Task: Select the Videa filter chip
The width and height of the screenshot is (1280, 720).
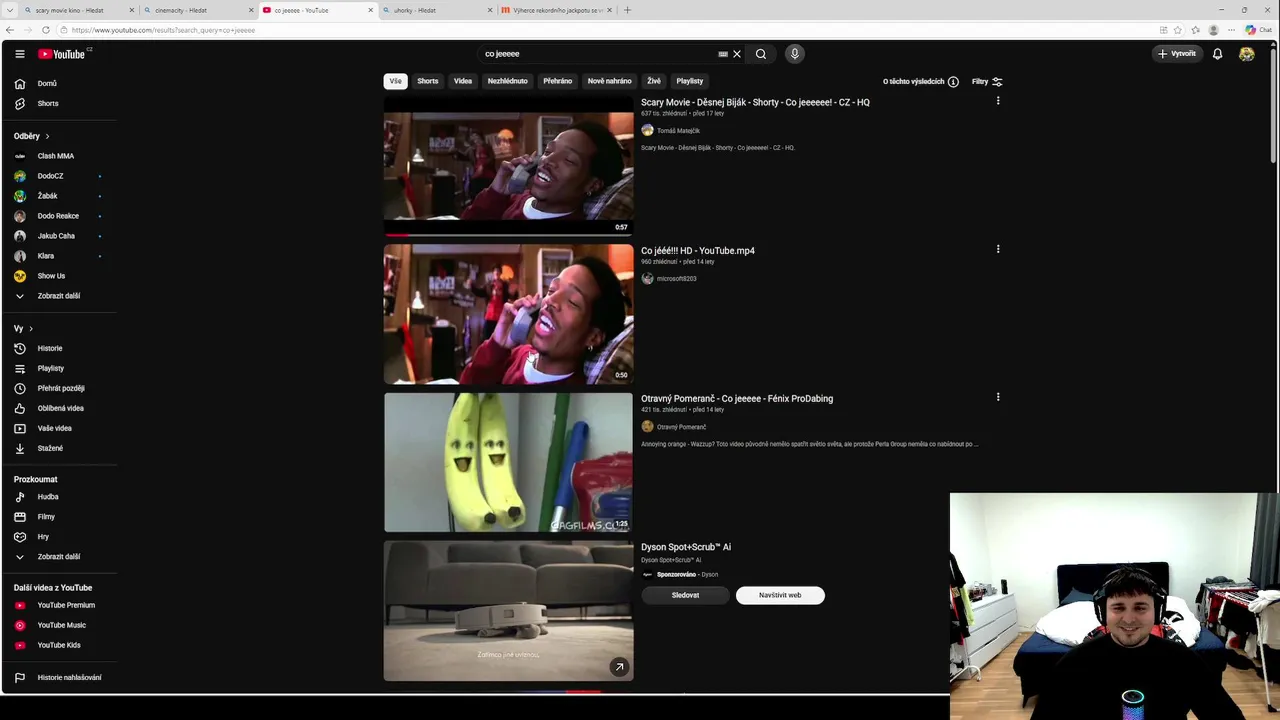Action: pos(463,81)
